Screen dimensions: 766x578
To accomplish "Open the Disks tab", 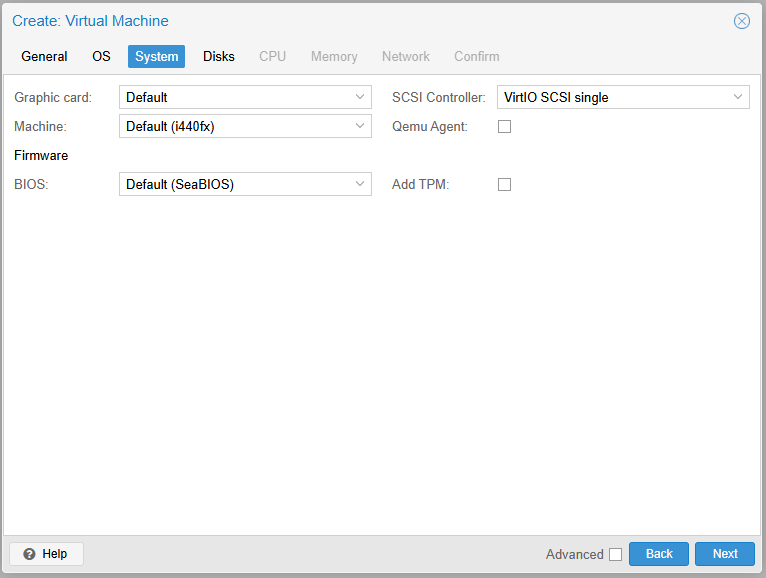I will (219, 57).
